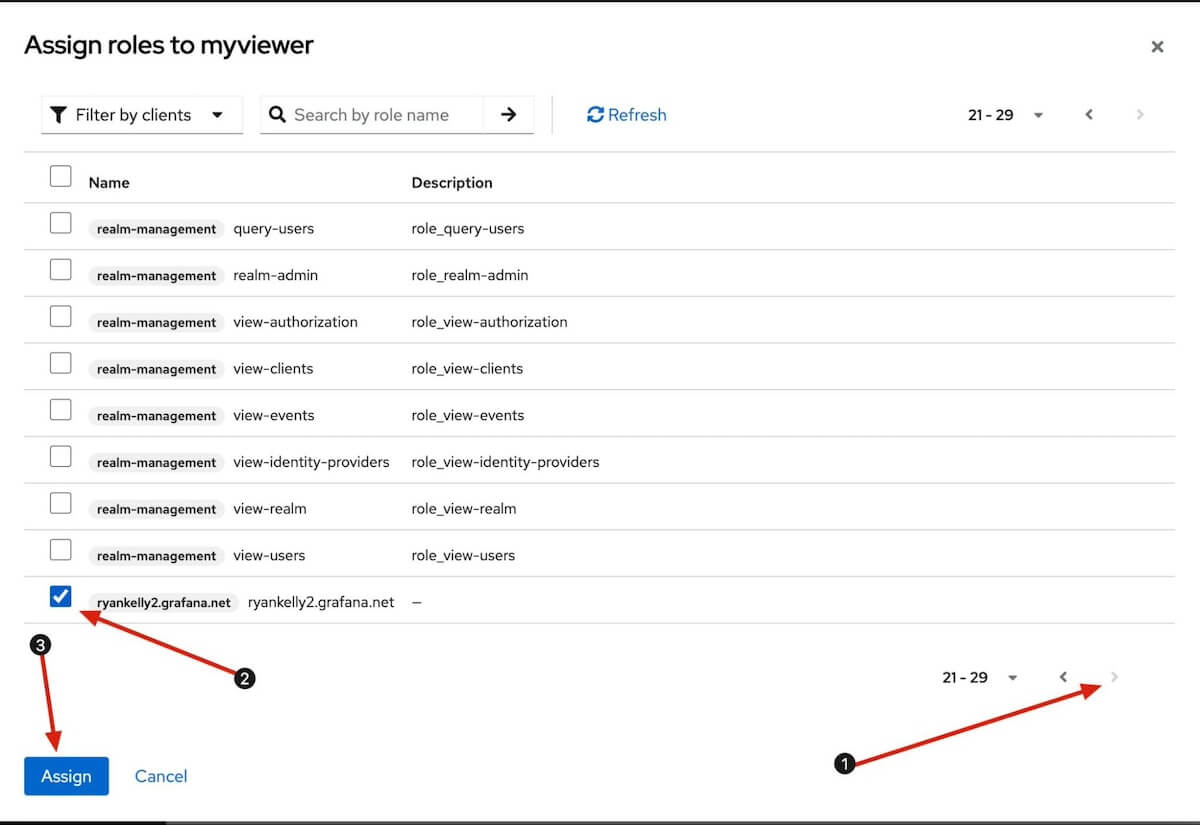
Task: Go to previous page using bottom pagination
Action: point(1063,677)
